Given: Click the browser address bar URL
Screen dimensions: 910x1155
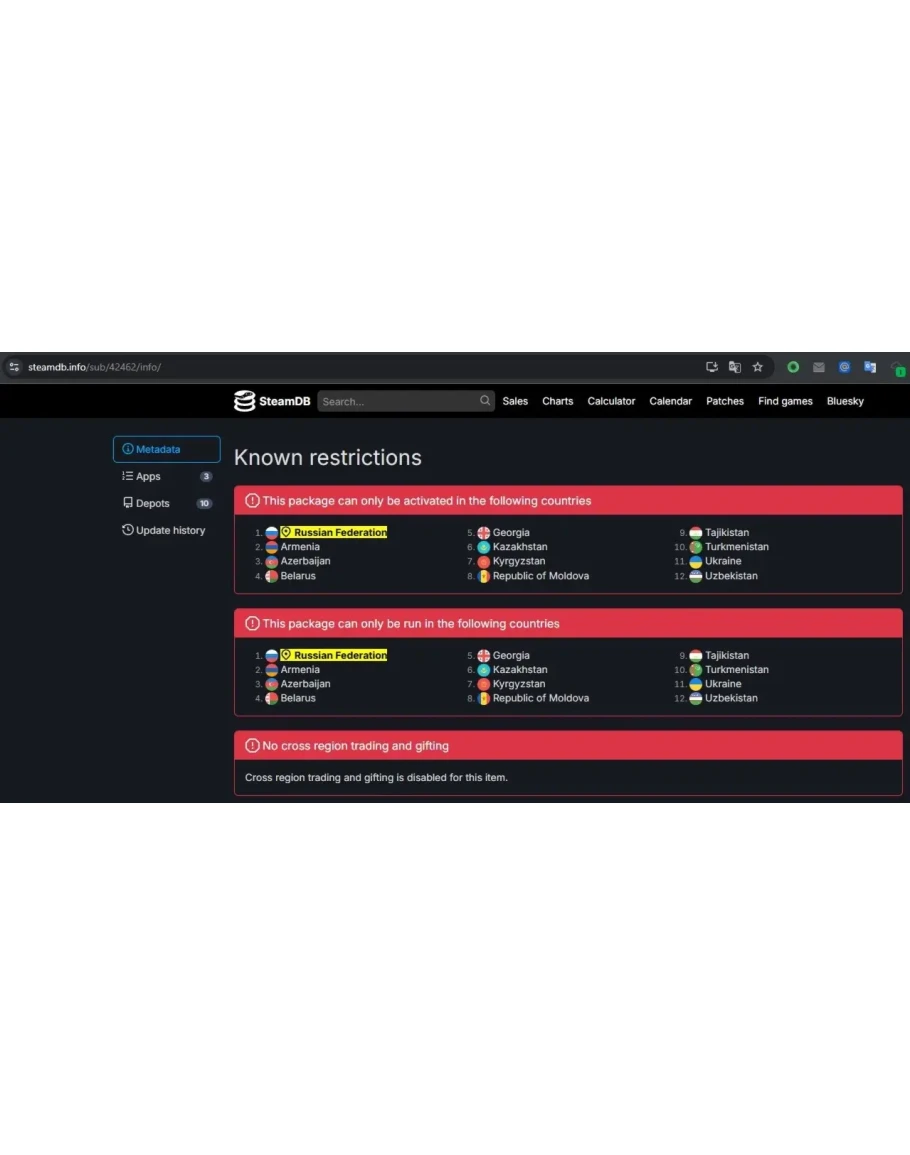Looking at the screenshot, I should point(94,367).
